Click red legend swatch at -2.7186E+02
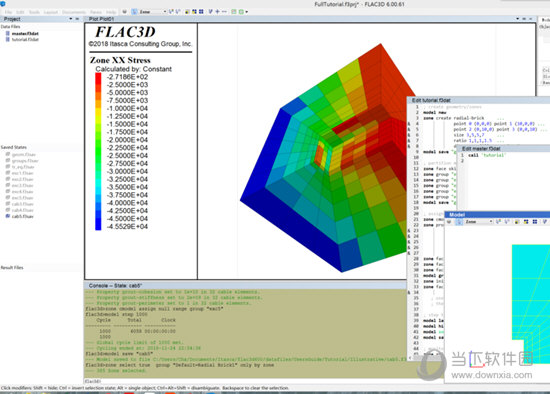Image resolution: width=550 pixels, height=394 pixels. [x=98, y=77]
